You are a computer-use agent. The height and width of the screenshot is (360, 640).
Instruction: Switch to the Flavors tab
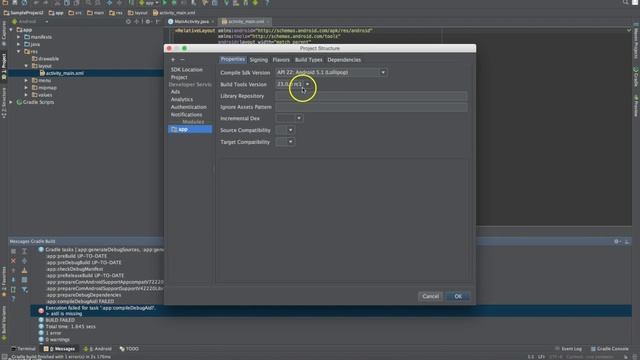(x=281, y=60)
